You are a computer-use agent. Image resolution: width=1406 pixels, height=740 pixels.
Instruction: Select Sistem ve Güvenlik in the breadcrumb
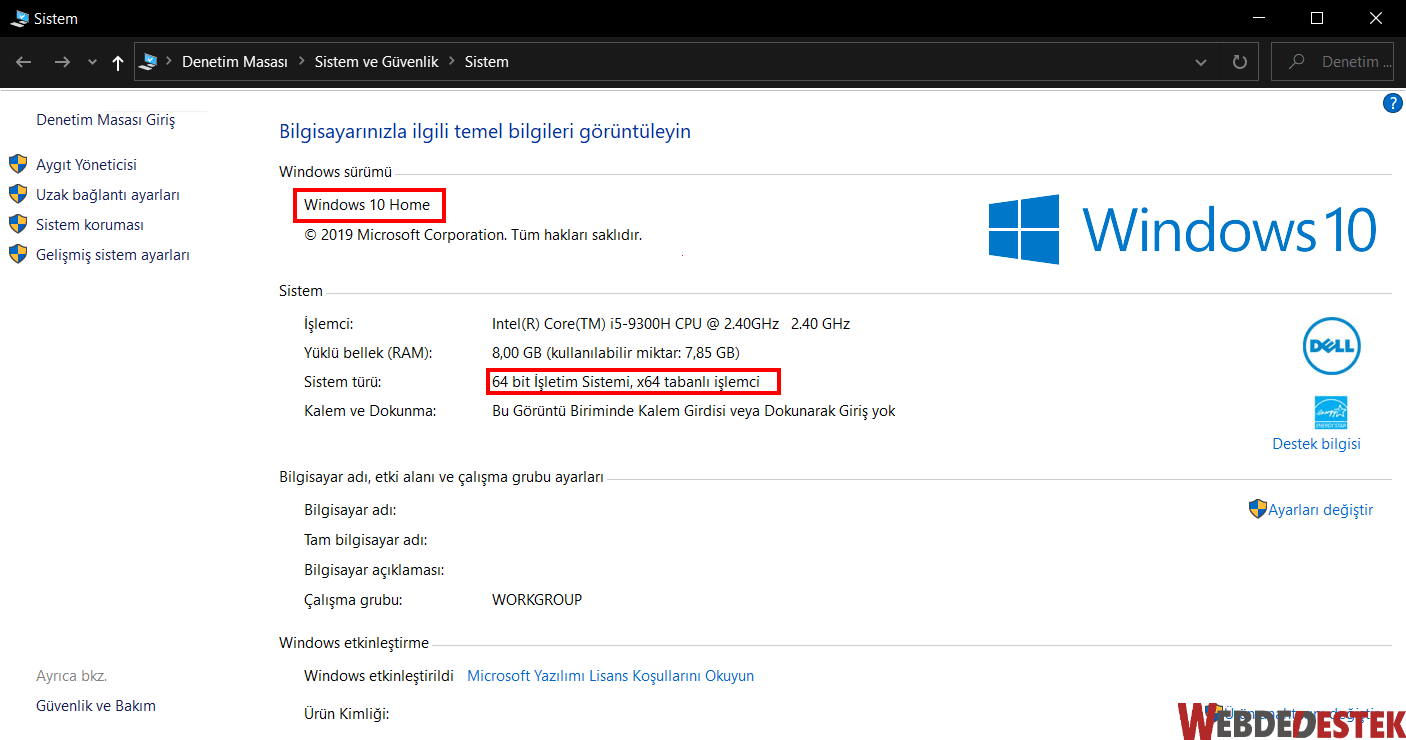pos(377,62)
